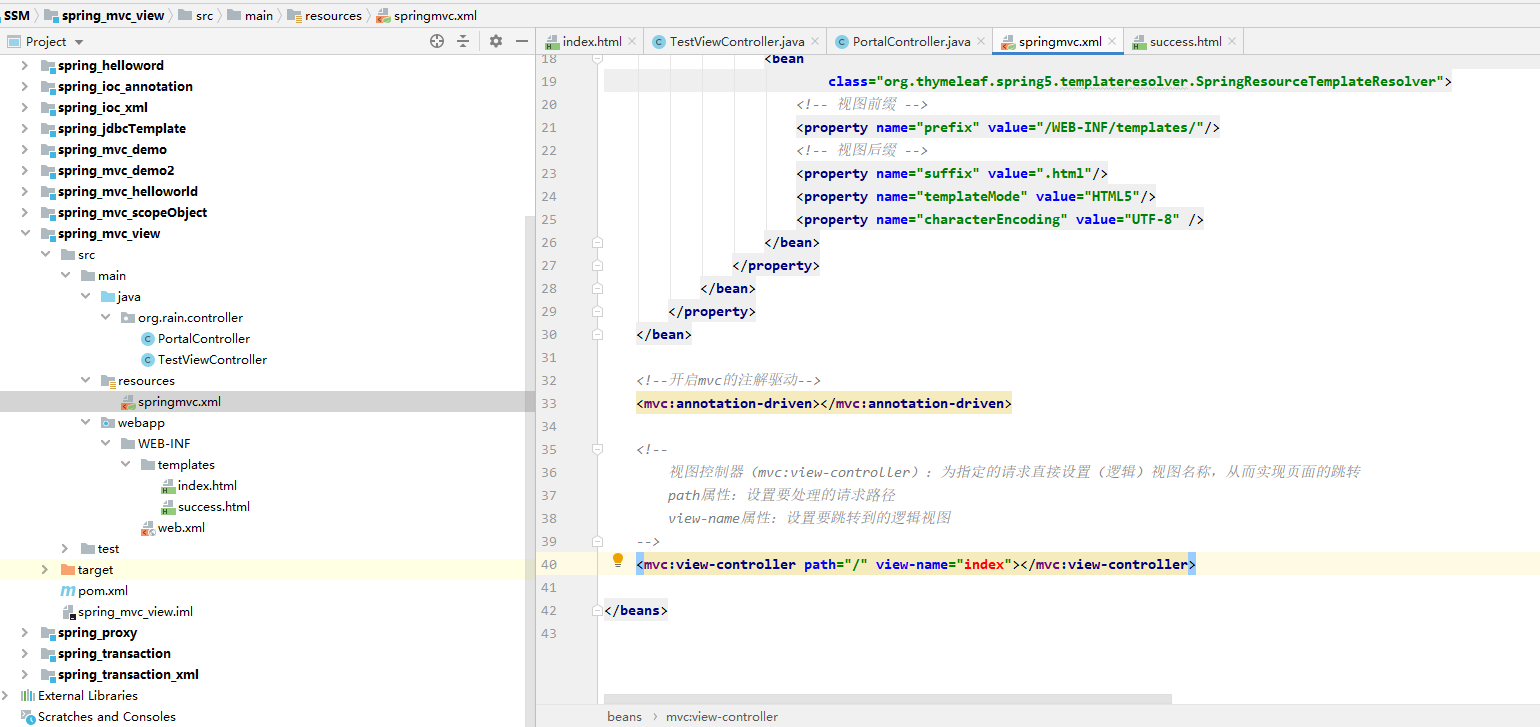Select the spring_transaction_xml module

[x=128, y=674]
